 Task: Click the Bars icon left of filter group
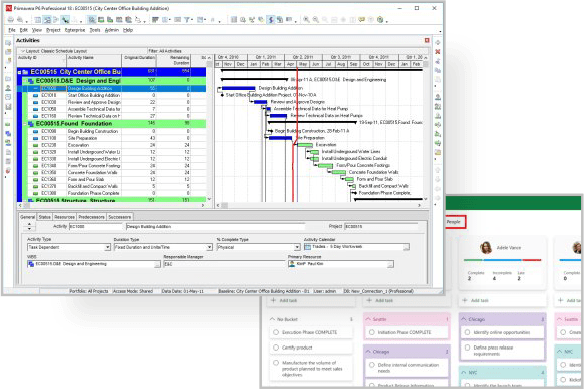click(155, 20)
